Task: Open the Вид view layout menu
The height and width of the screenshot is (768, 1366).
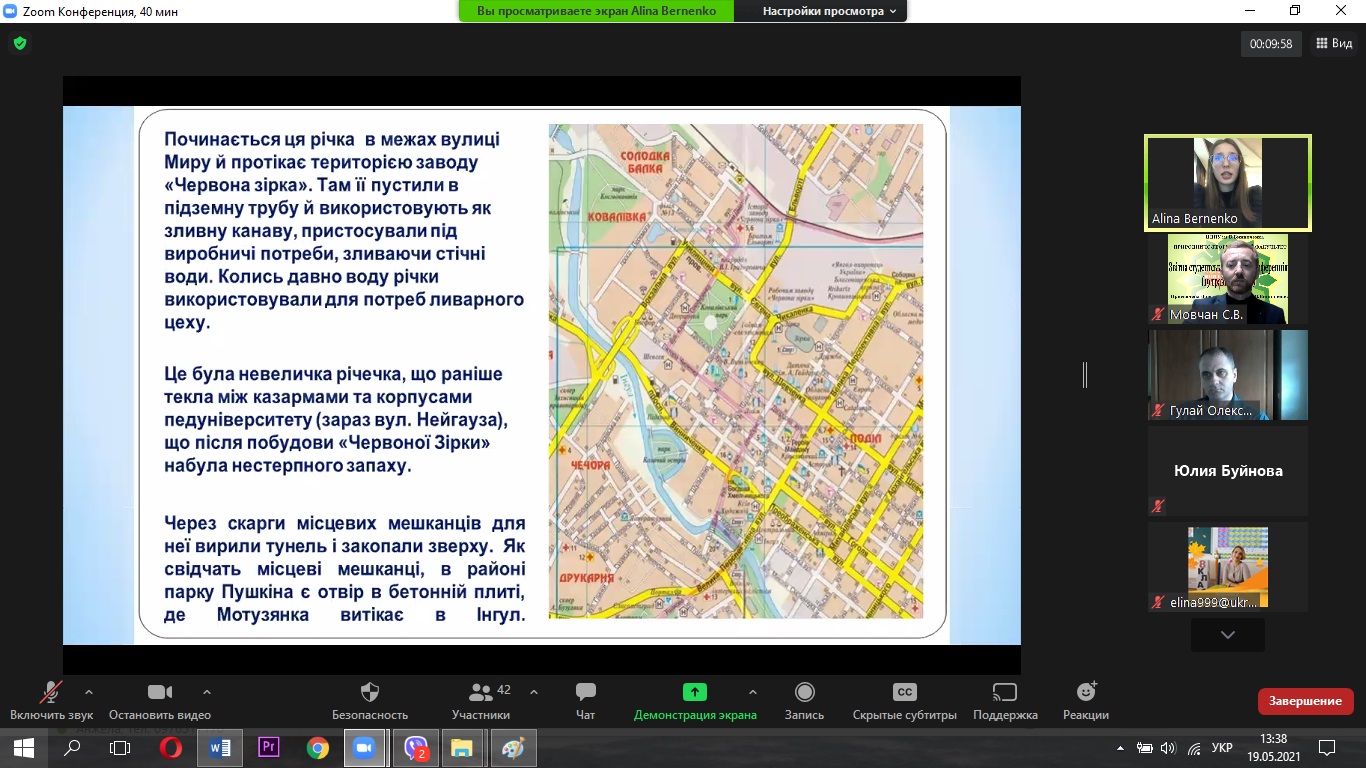Action: pos(1334,44)
